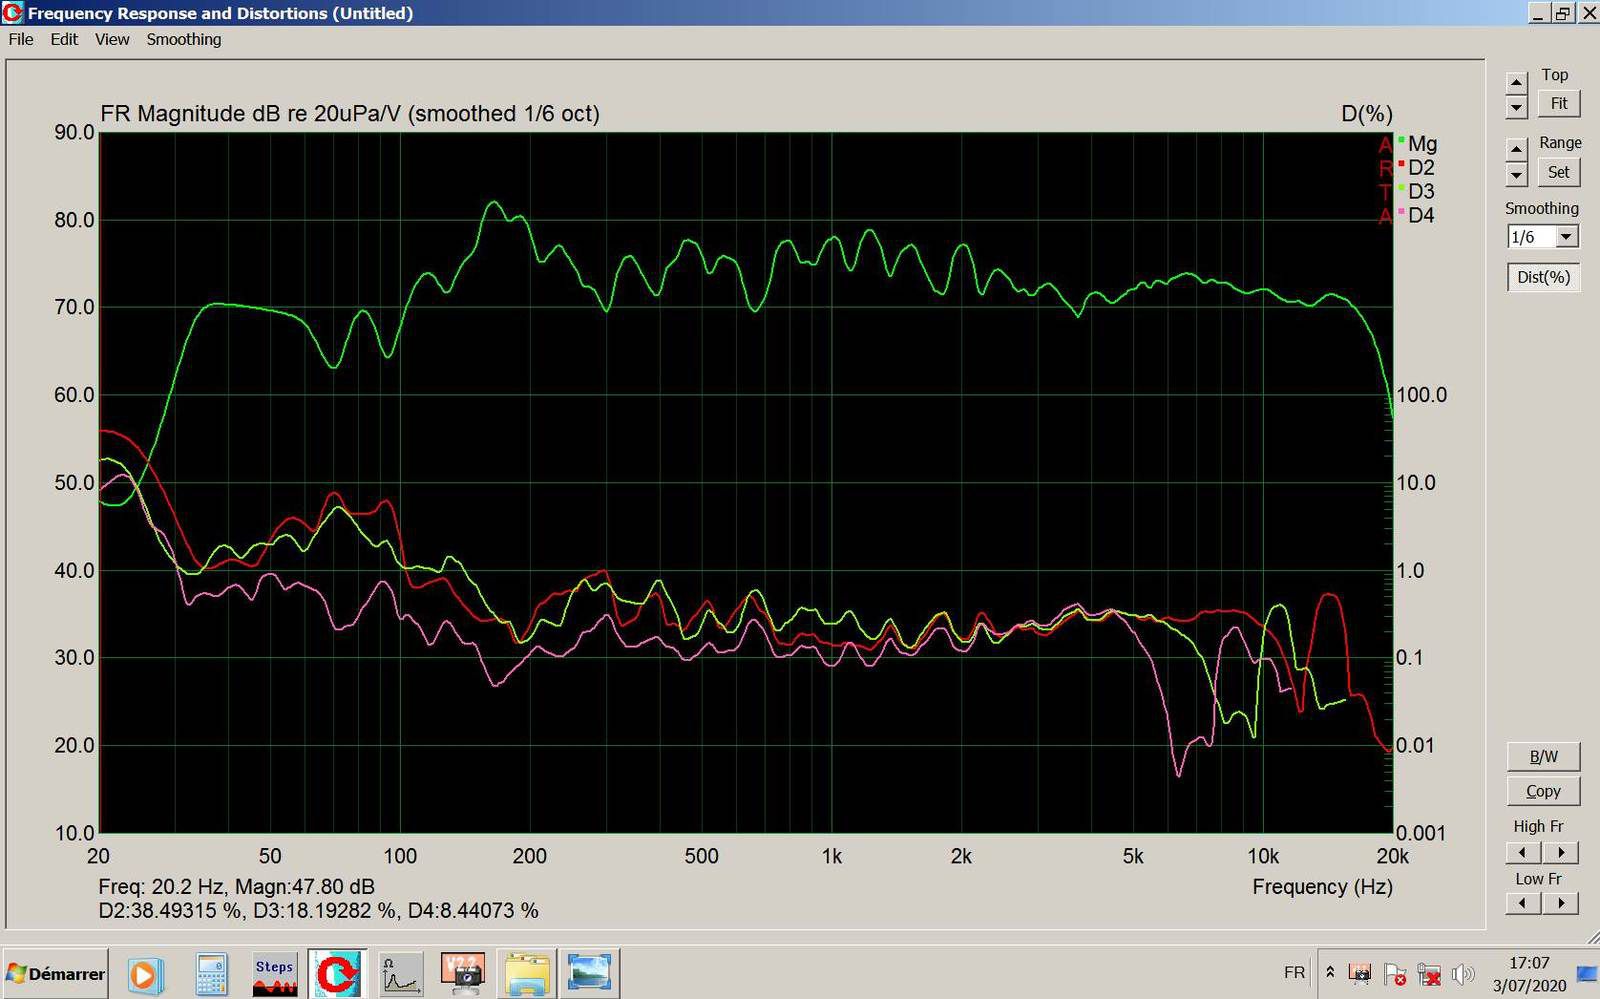Click the 'Frequency (Hz)' axis label
Image resolution: width=1600 pixels, height=999 pixels.
1322,887
